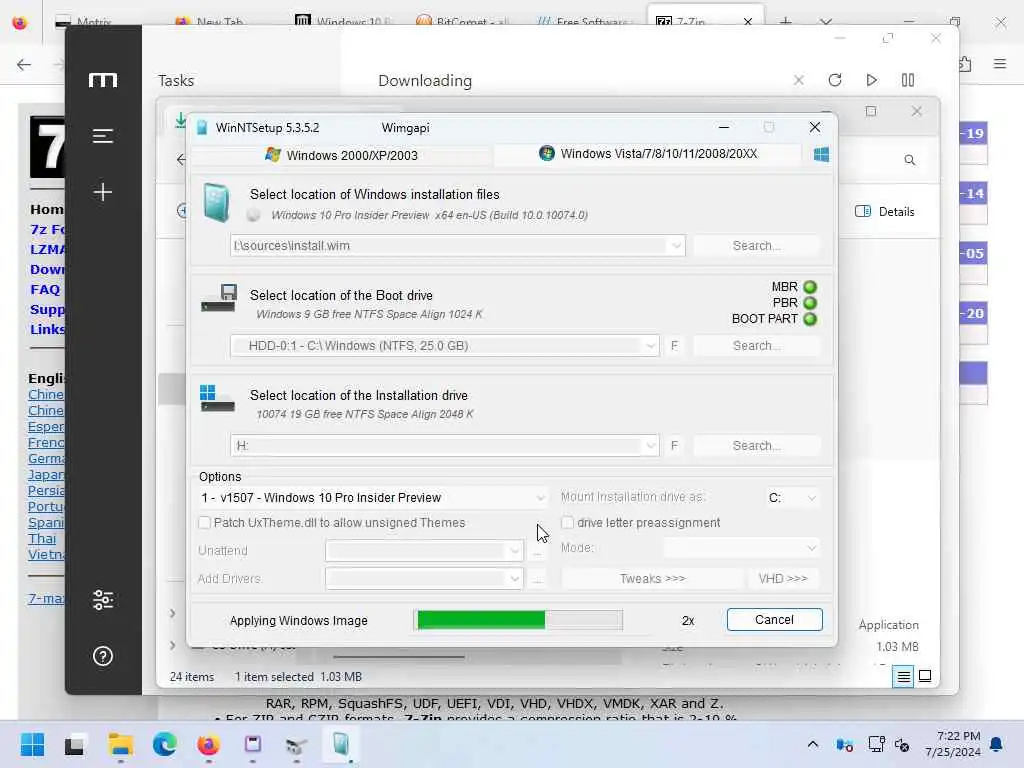
Task: Open the Mode dropdown
Action: [x=741, y=548]
